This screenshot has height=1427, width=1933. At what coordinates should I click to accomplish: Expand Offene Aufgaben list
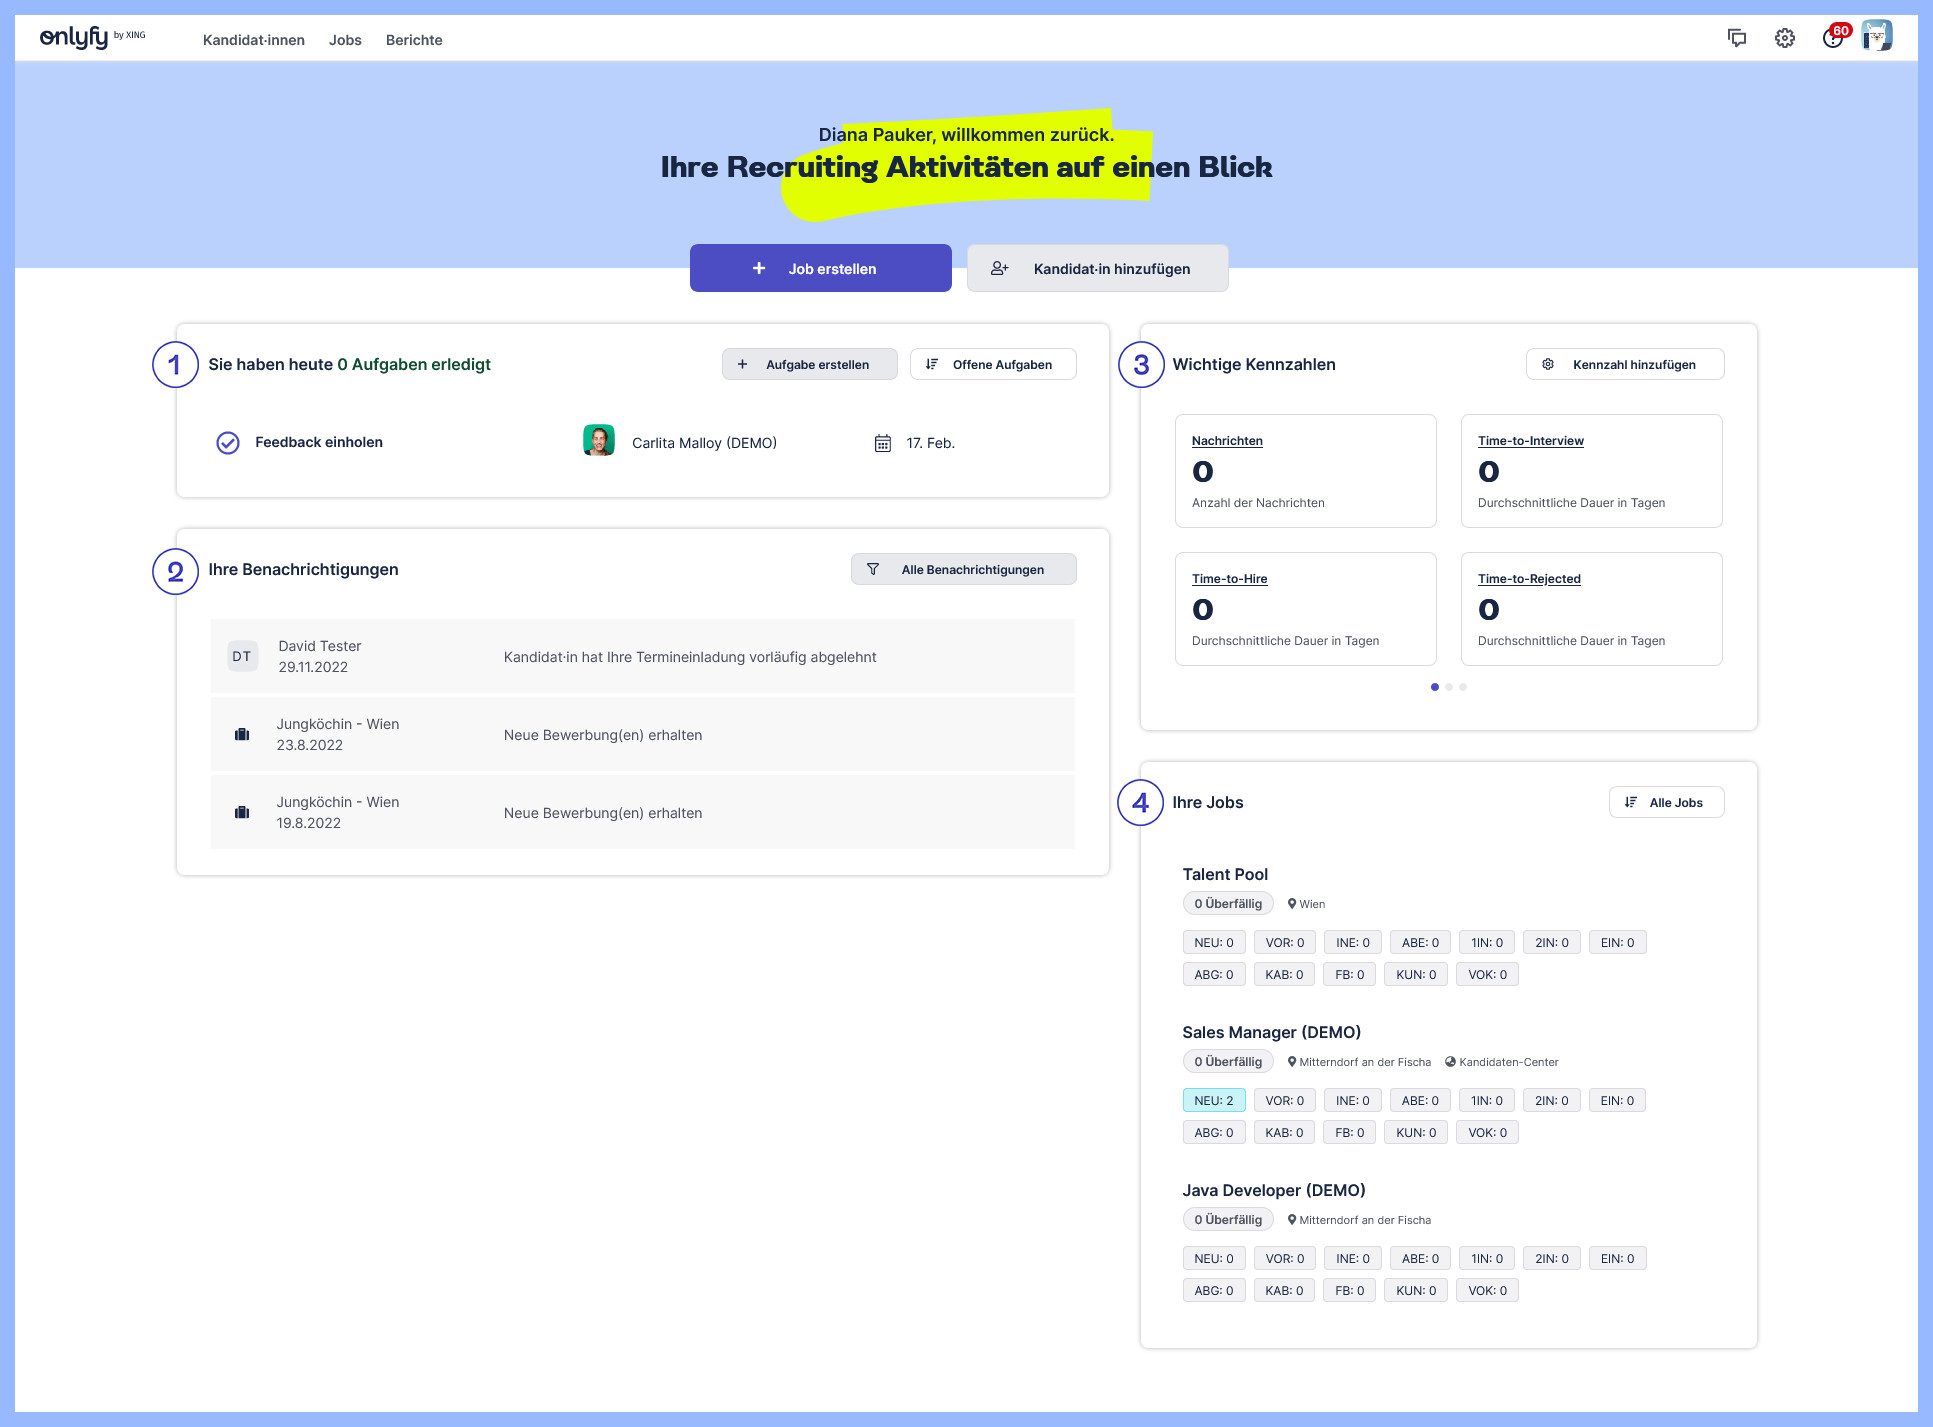(x=993, y=364)
